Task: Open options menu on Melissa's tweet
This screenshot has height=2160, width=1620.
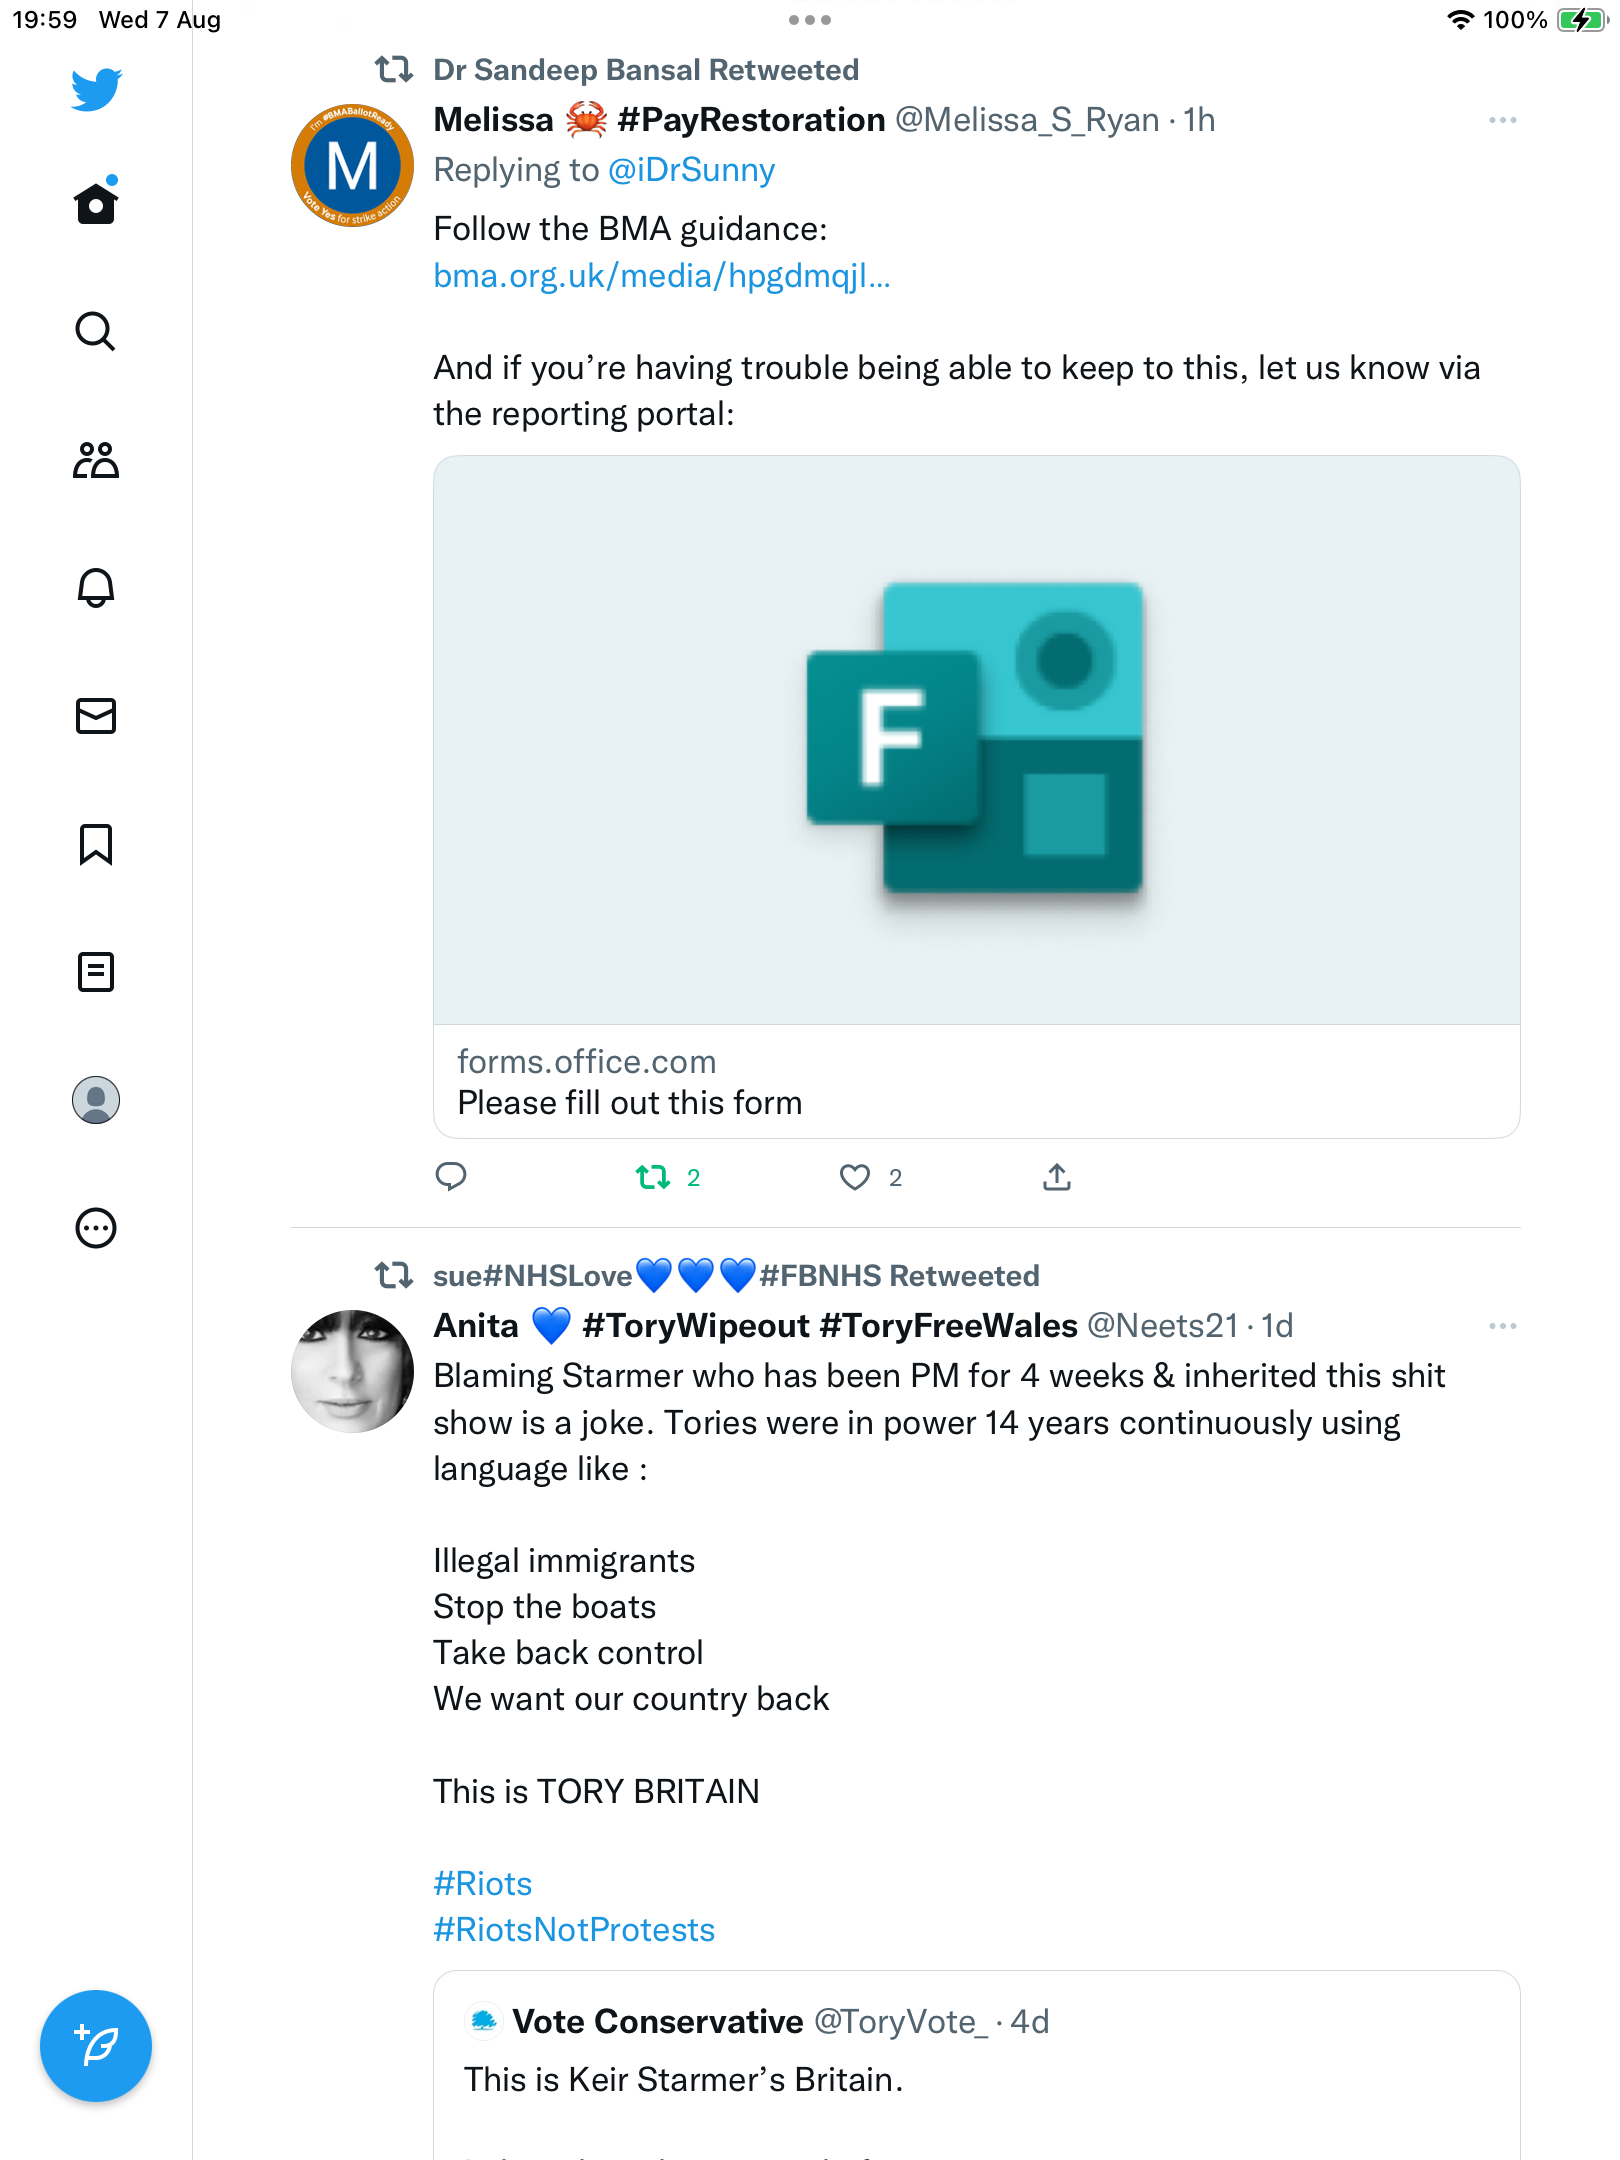Action: click(1503, 120)
